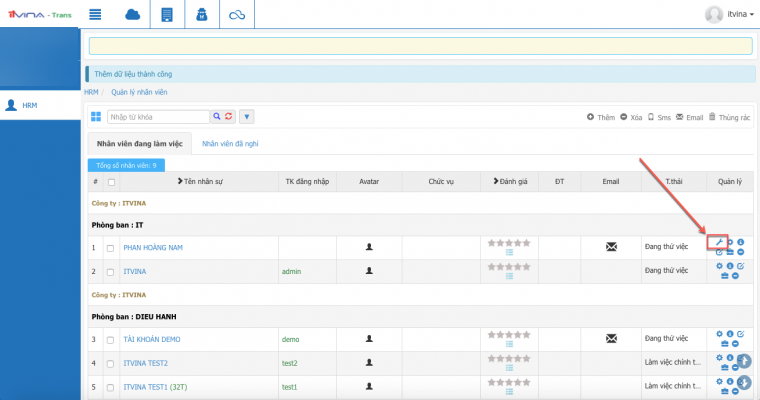The image size is (760, 400).
Task: Tick the checkbox for Phan Hoàng Nam
Action: click(111, 247)
